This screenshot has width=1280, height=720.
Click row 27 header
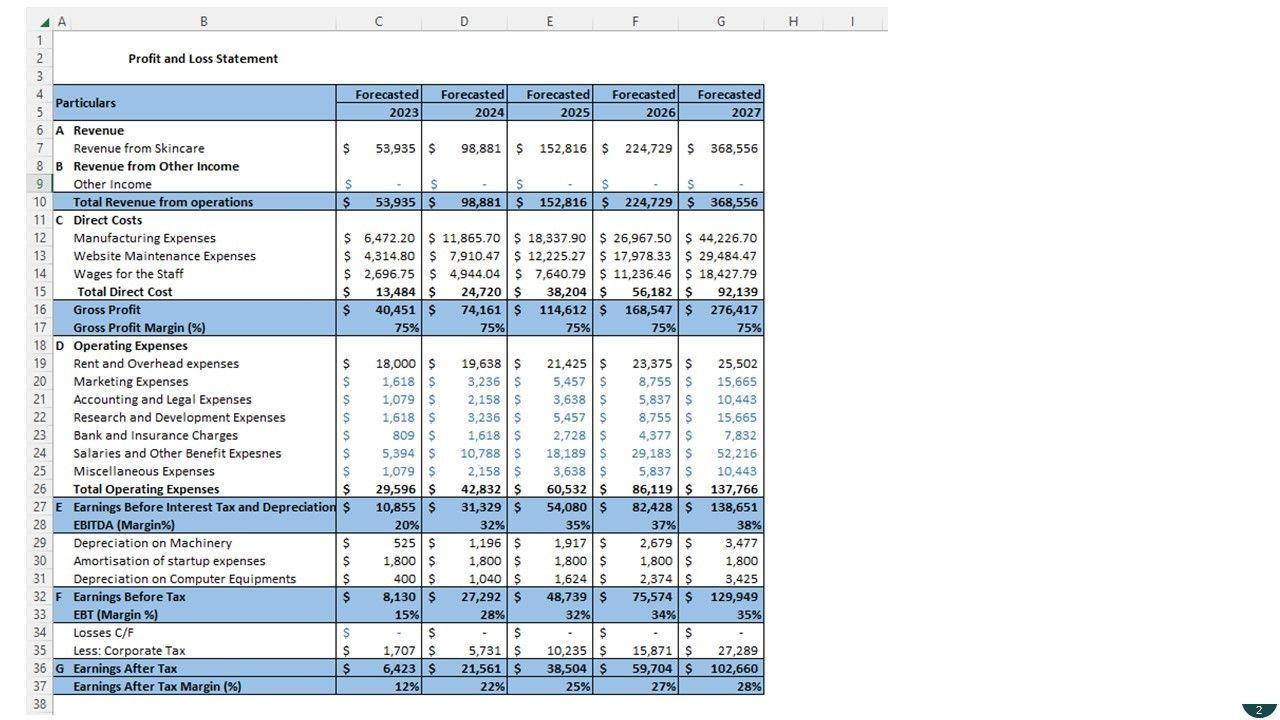point(40,507)
